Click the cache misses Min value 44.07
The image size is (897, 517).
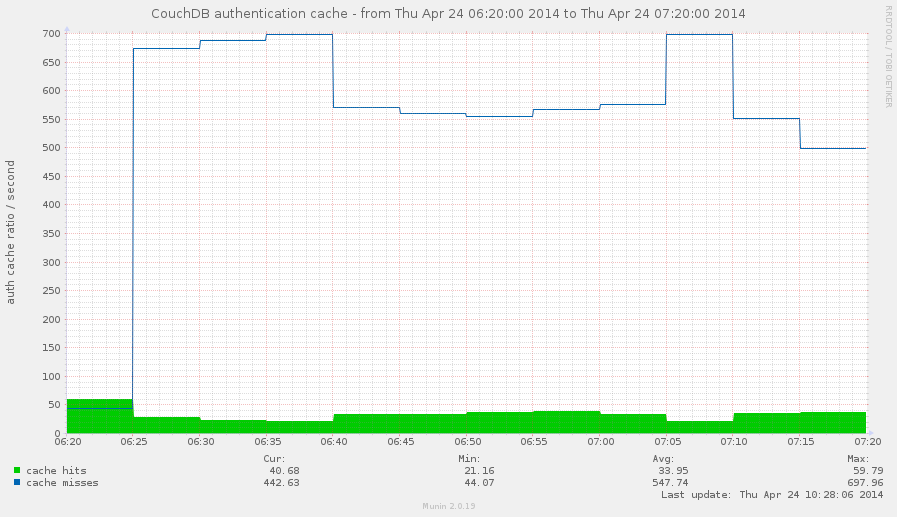point(479,483)
